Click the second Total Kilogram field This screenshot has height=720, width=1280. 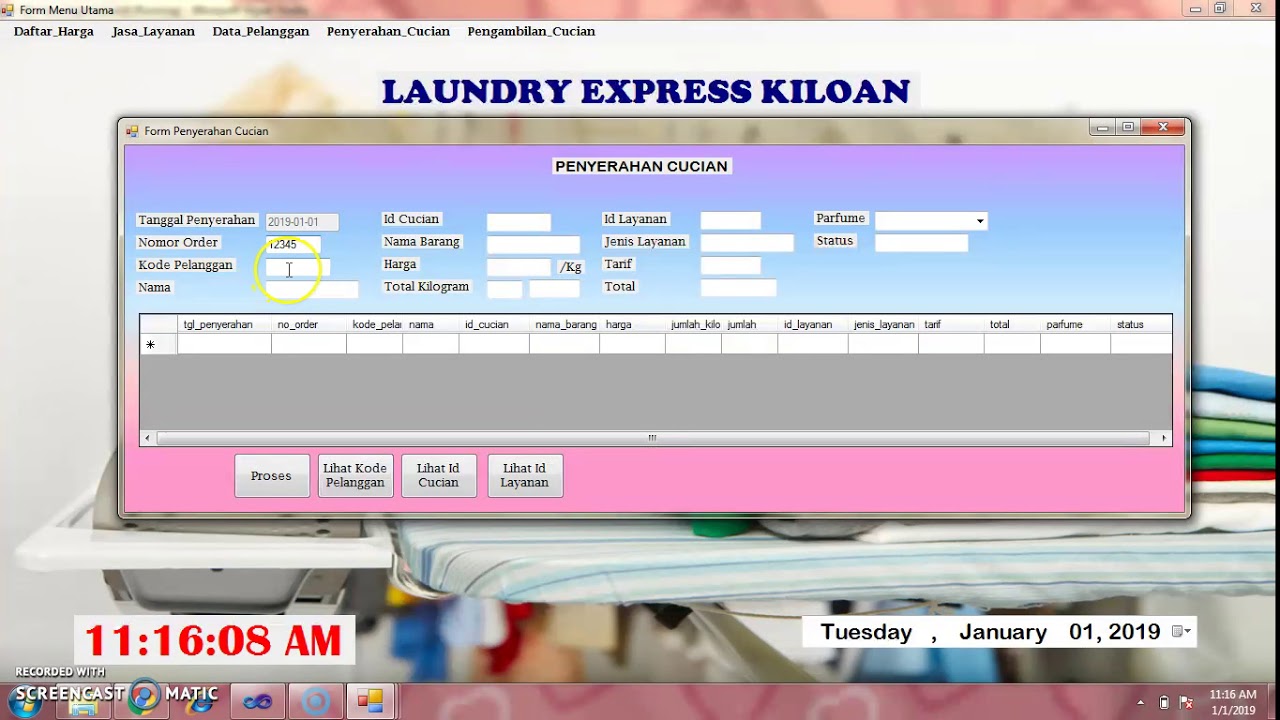[554, 289]
